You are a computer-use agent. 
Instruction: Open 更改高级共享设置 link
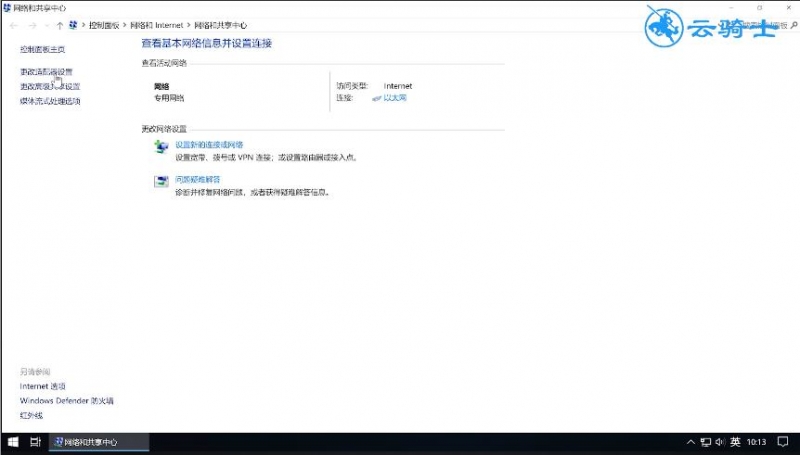pos(50,87)
